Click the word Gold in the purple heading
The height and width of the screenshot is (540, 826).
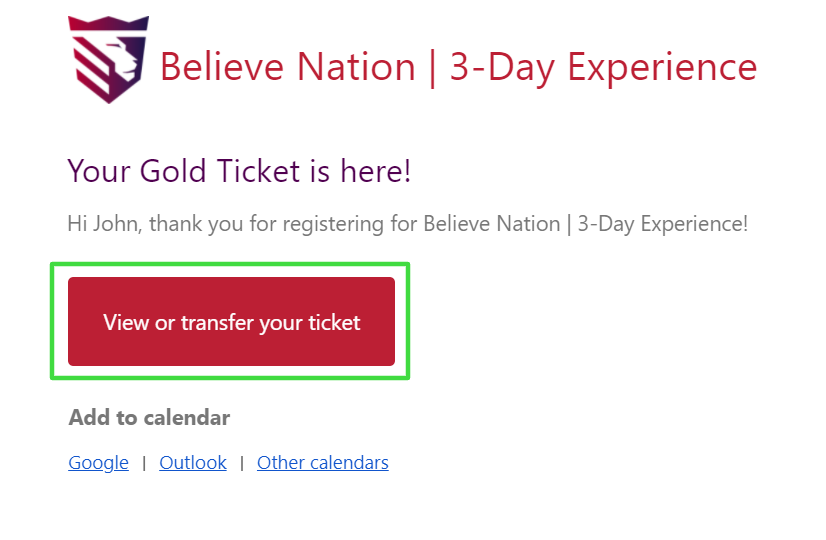click(x=173, y=171)
